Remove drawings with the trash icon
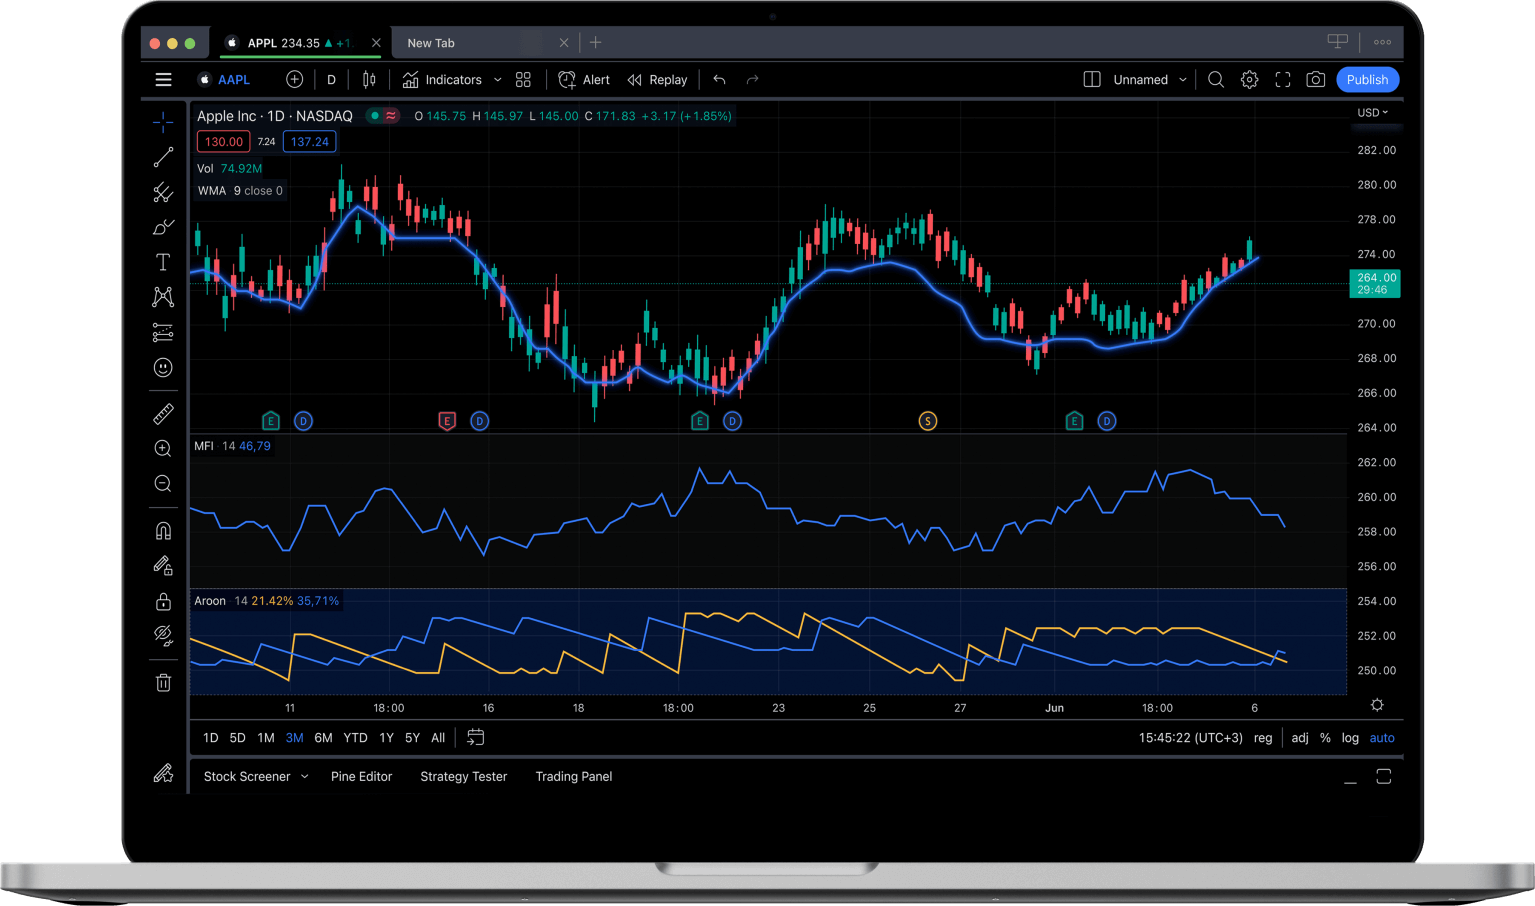This screenshot has height=906, width=1535. tap(163, 683)
